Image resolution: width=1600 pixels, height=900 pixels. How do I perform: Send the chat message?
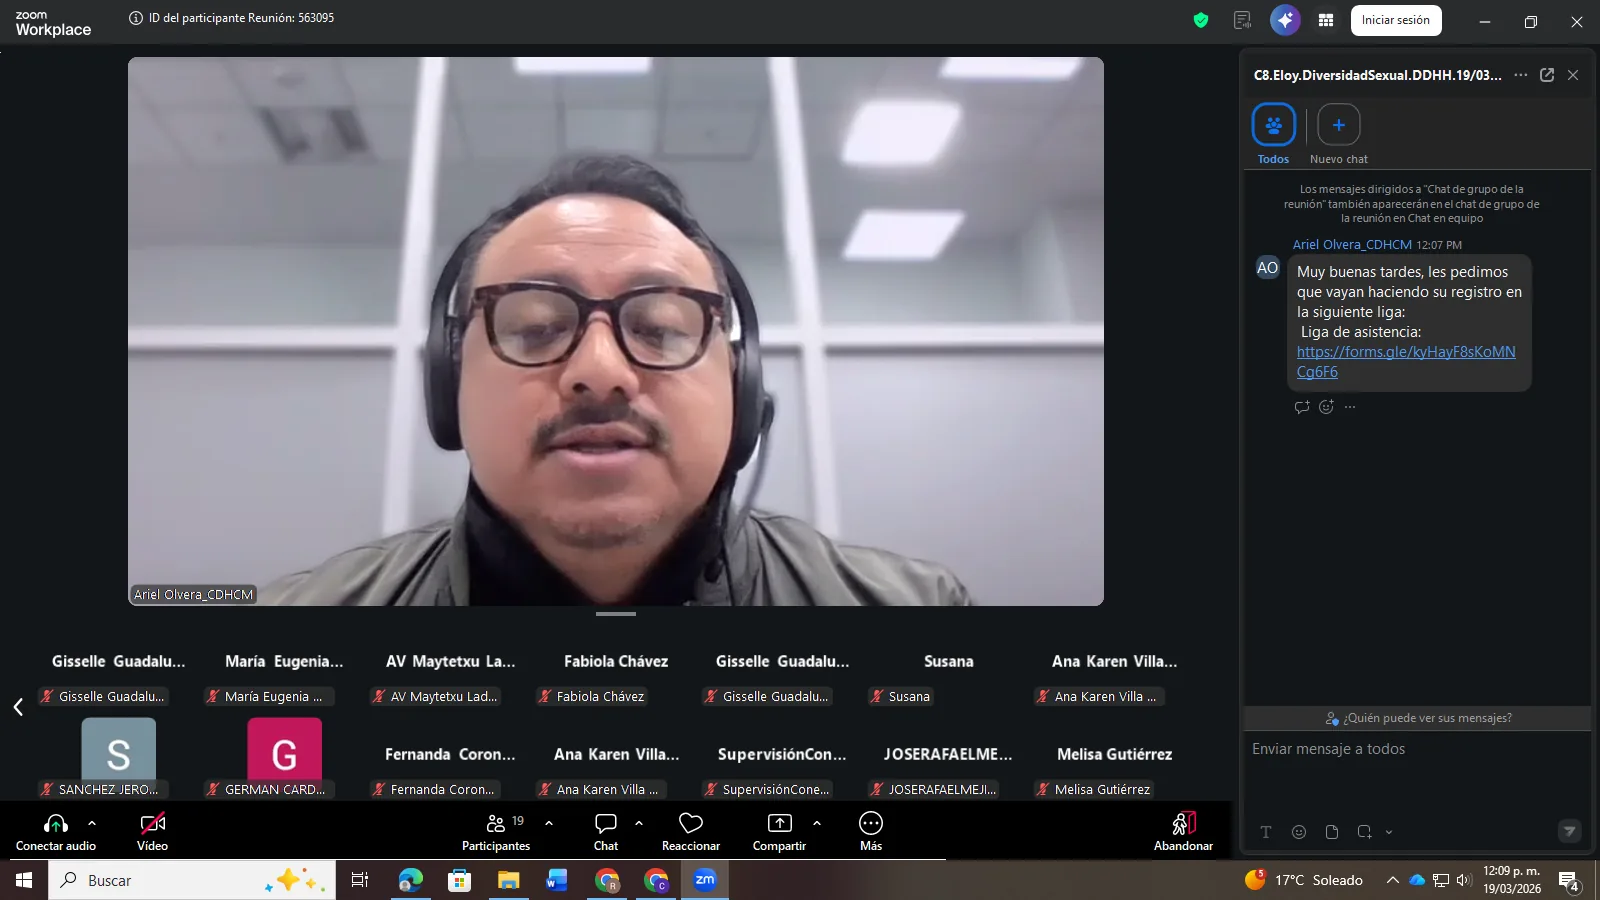(x=1570, y=831)
